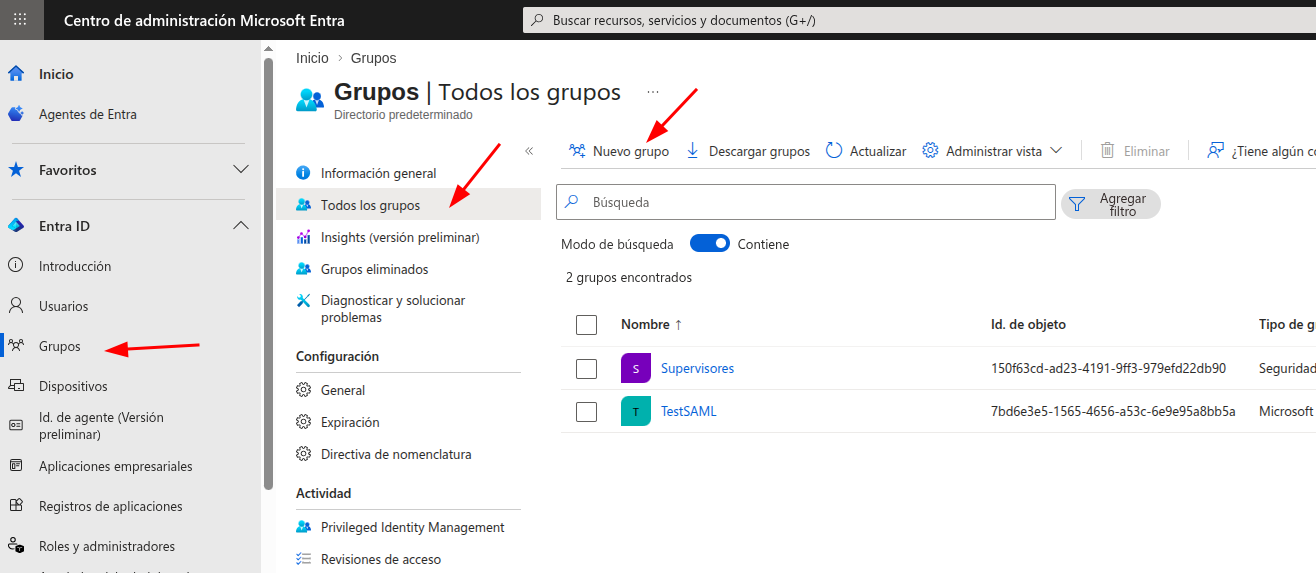Screen dimensions: 1316x573
Task: Click object ID 7bd6e3e5-1565-4656-a53c-6e9e95a8bb5a
Action: click(1113, 411)
